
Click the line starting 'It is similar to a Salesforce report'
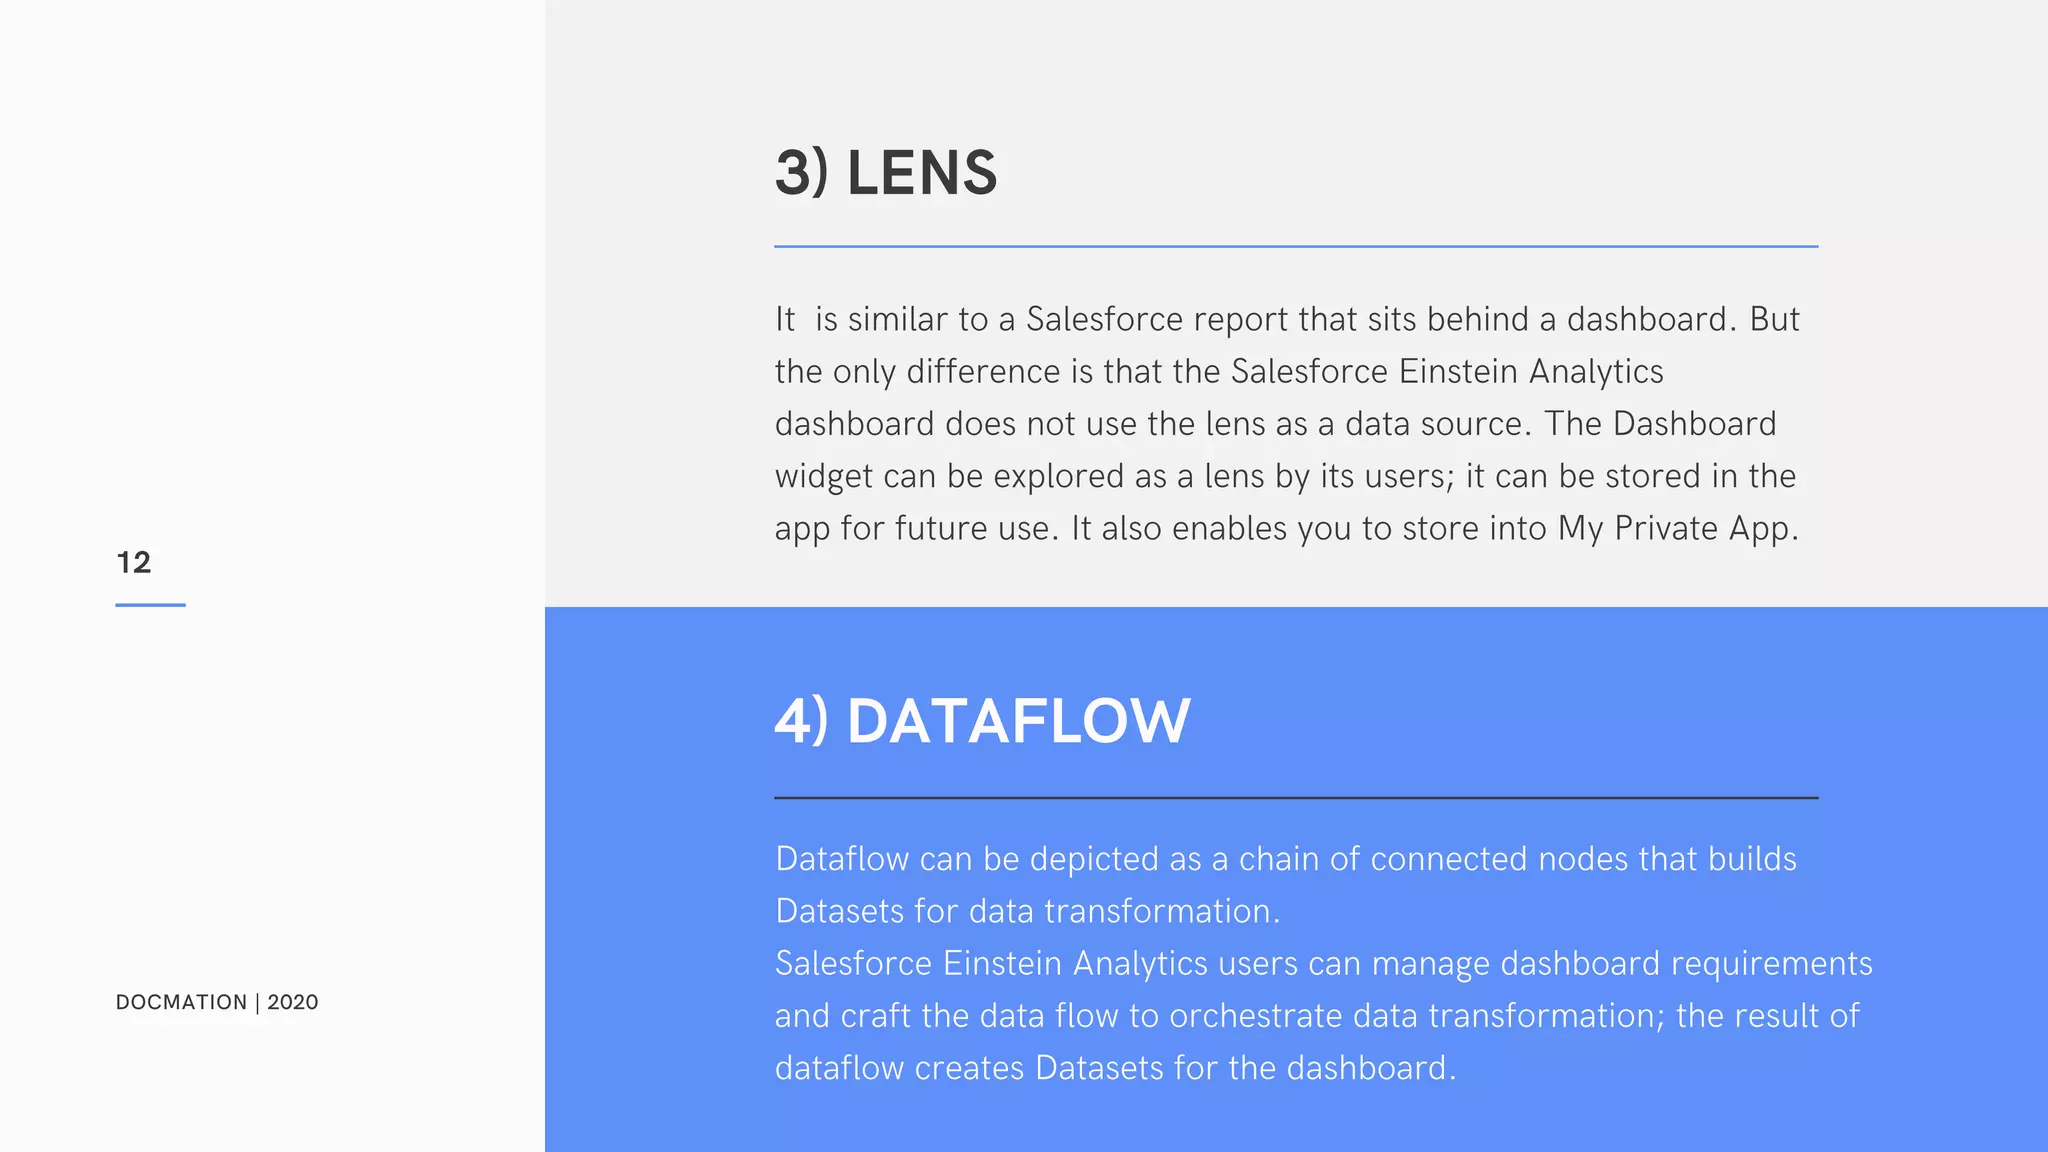tap(1287, 319)
